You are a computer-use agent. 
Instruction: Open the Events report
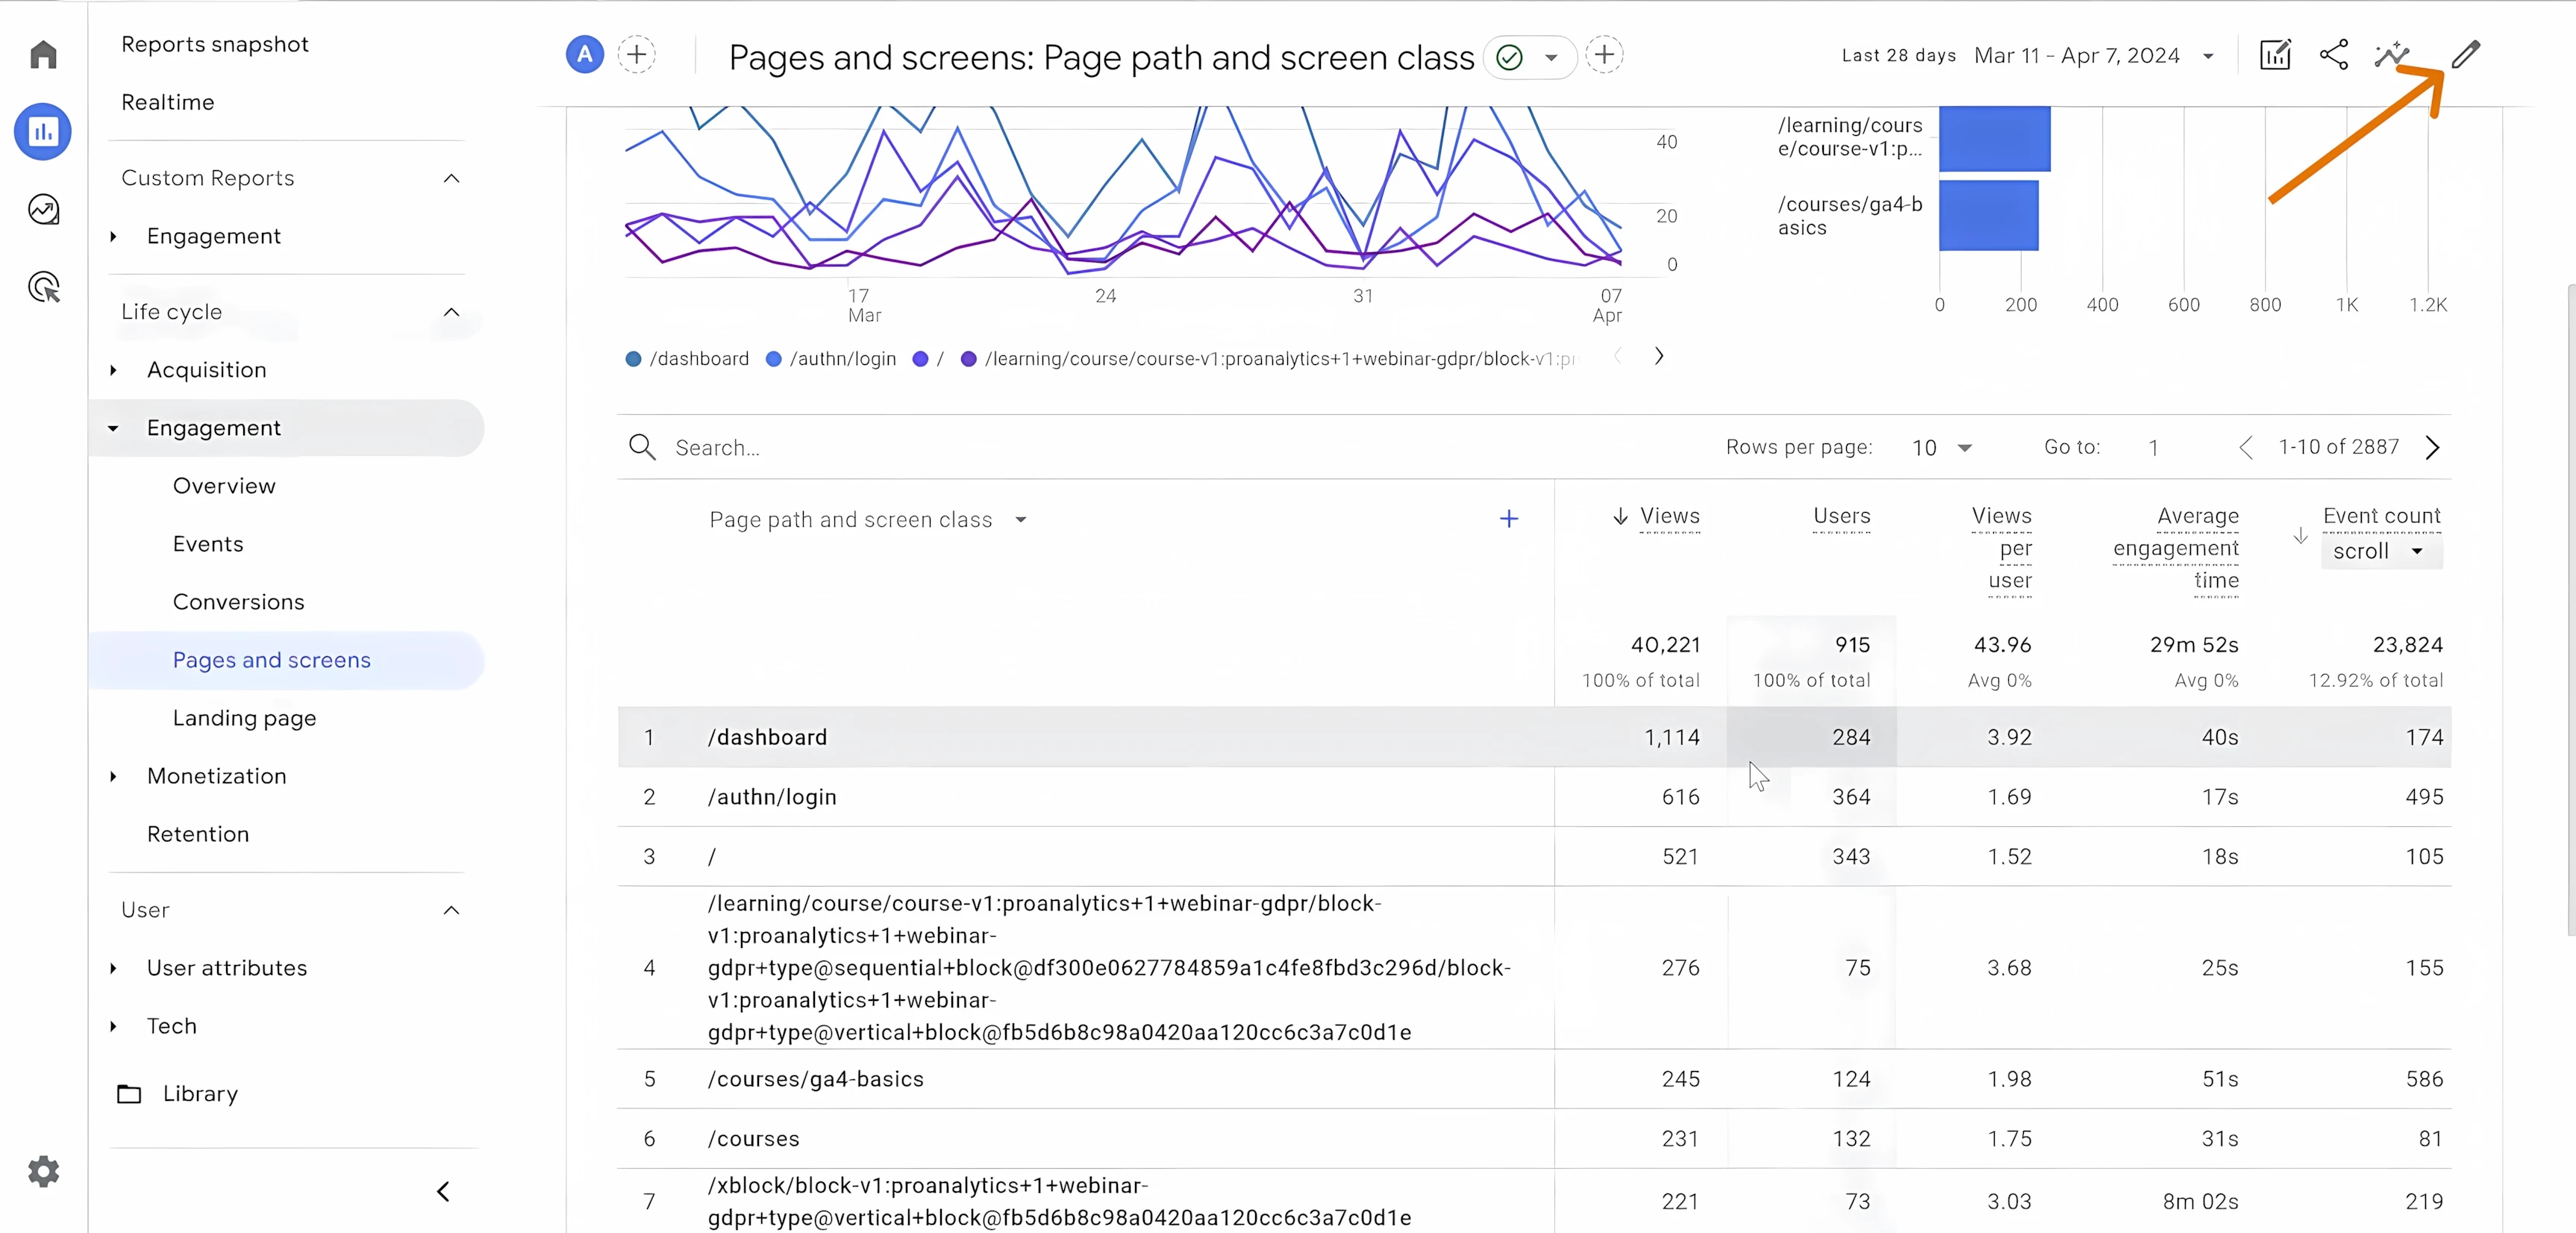(x=208, y=544)
